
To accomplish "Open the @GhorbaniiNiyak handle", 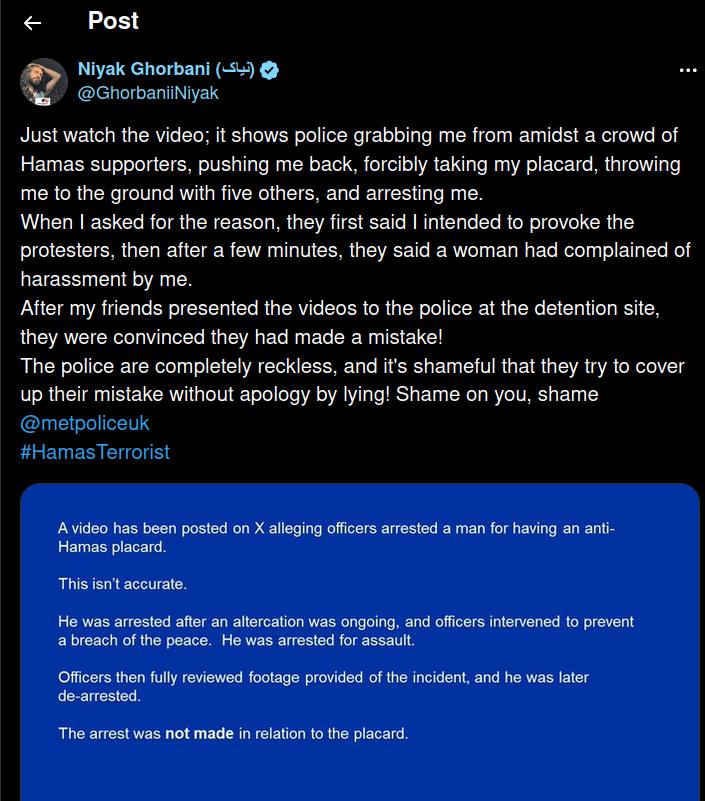I will tap(148, 93).
